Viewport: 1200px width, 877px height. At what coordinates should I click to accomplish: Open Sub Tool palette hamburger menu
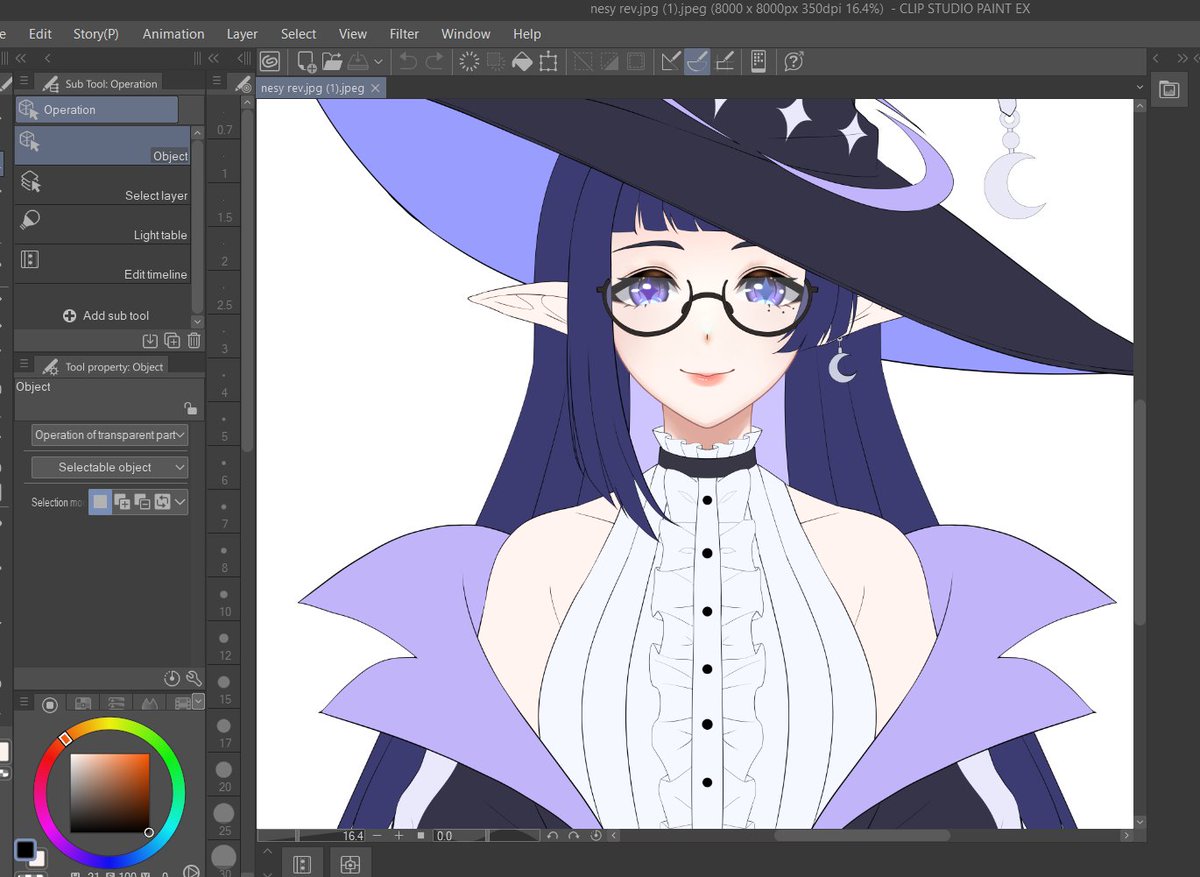click(x=24, y=82)
